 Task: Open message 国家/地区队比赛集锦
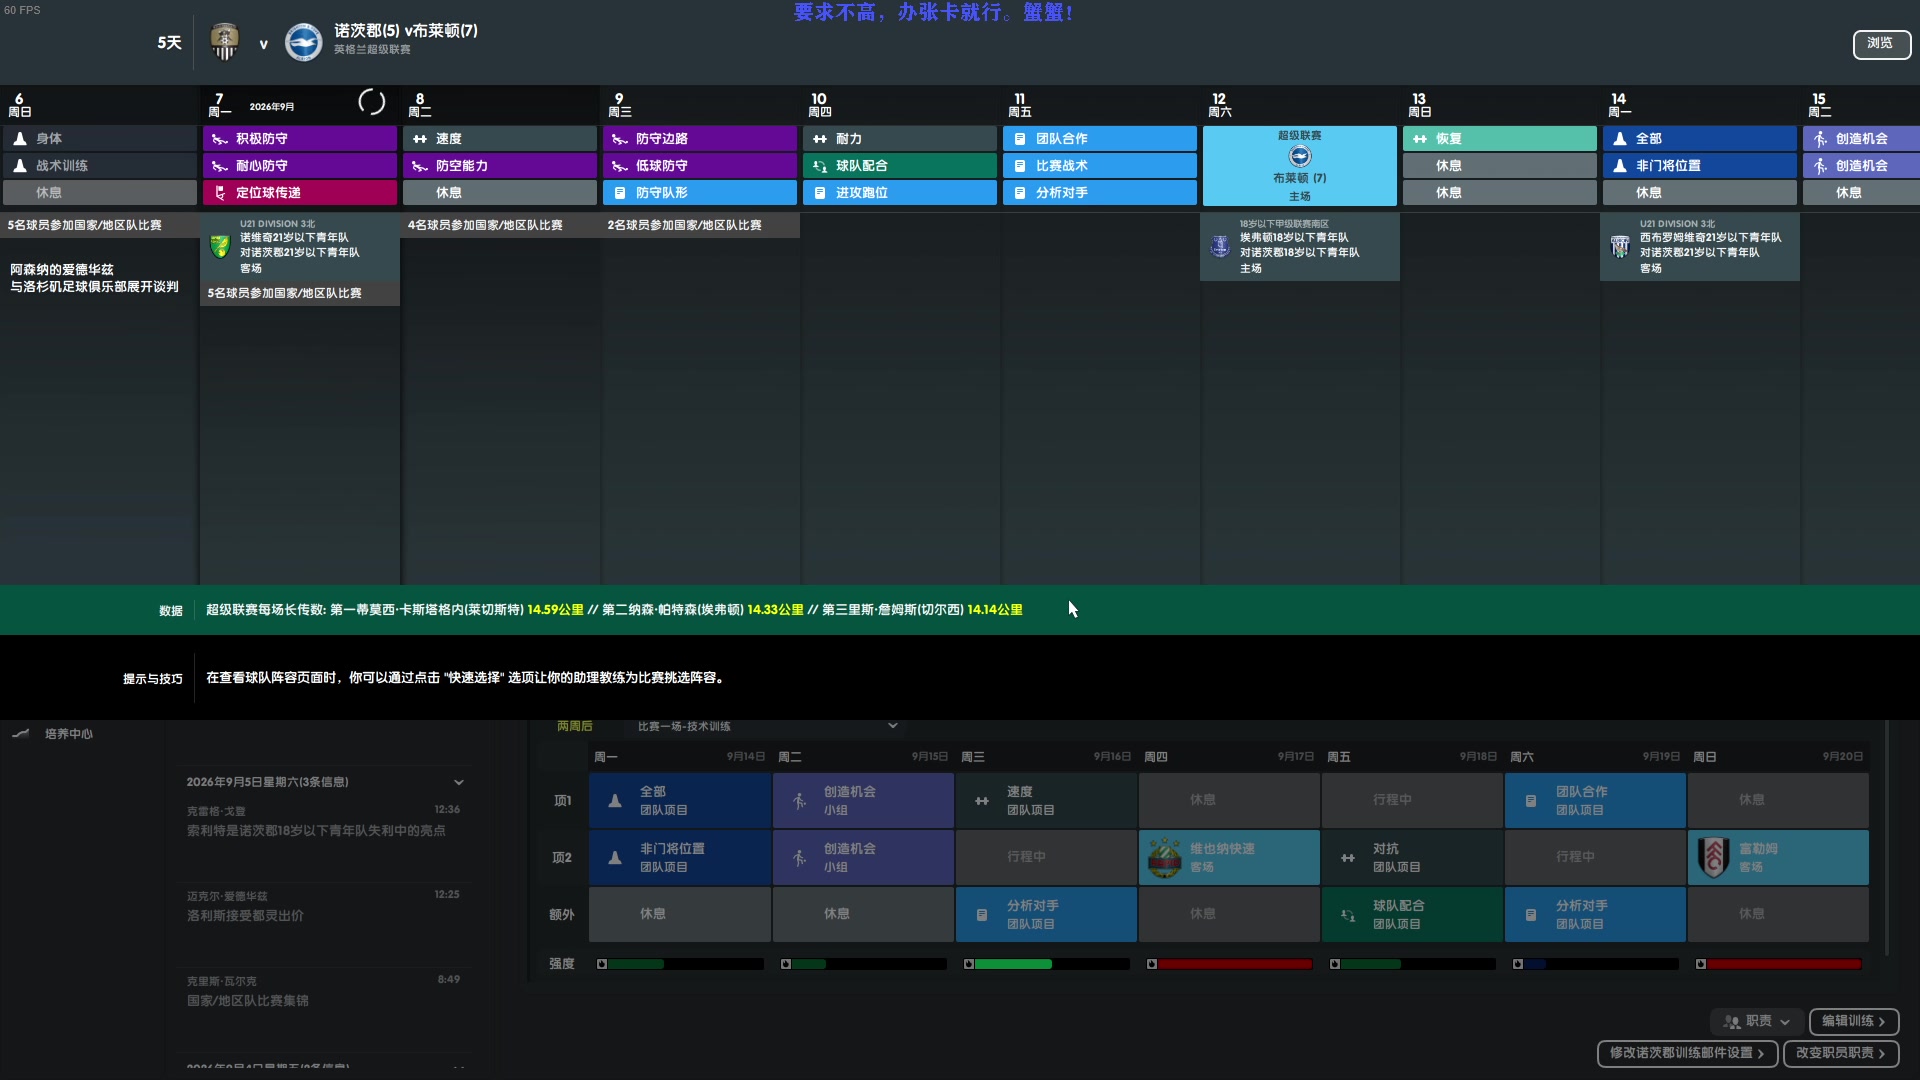pyautogui.click(x=248, y=1001)
